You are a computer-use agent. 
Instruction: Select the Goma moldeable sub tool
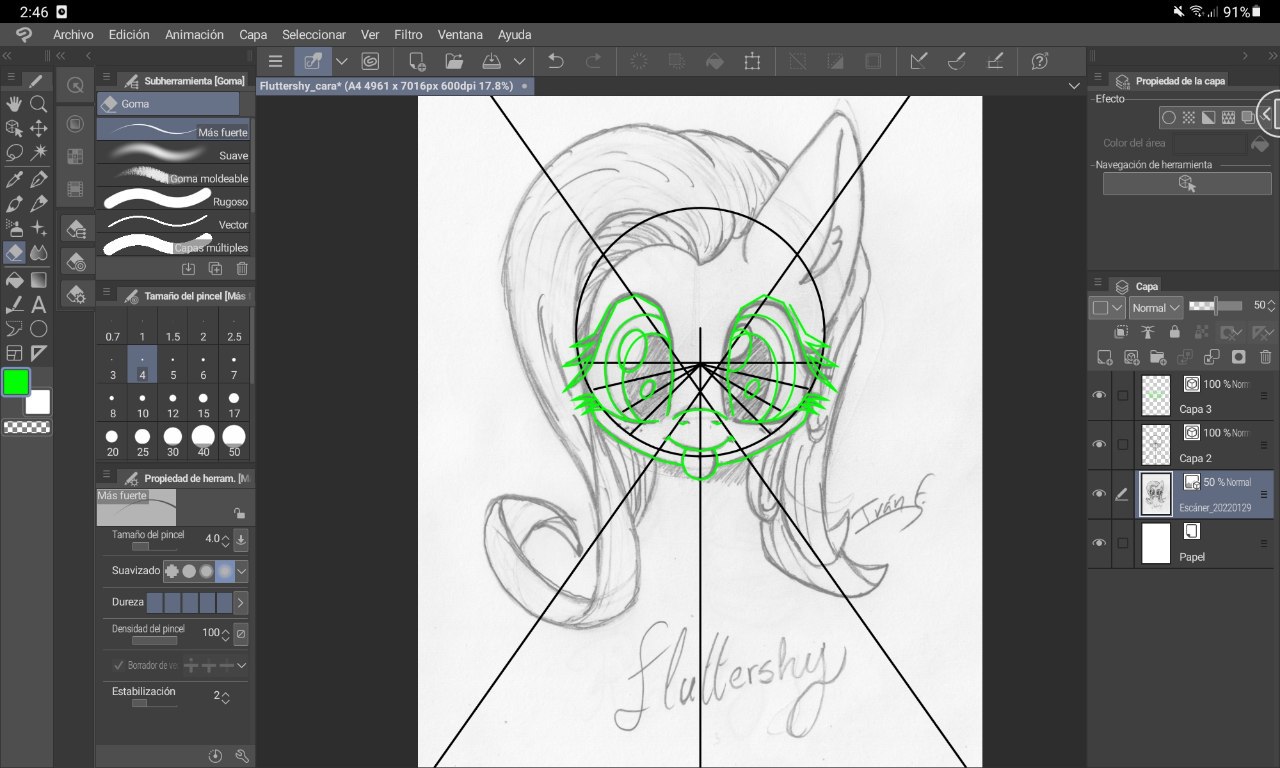(x=173, y=177)
